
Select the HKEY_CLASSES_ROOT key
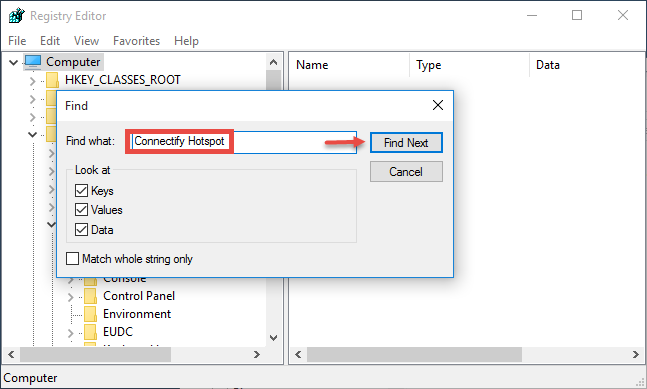click(123, 80)
